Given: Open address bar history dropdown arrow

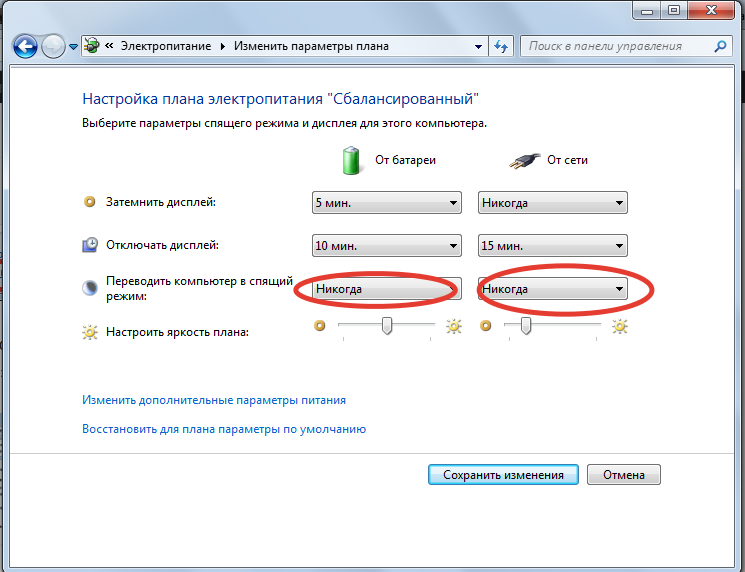Looking at the screenshot, I should coord(478,47).
